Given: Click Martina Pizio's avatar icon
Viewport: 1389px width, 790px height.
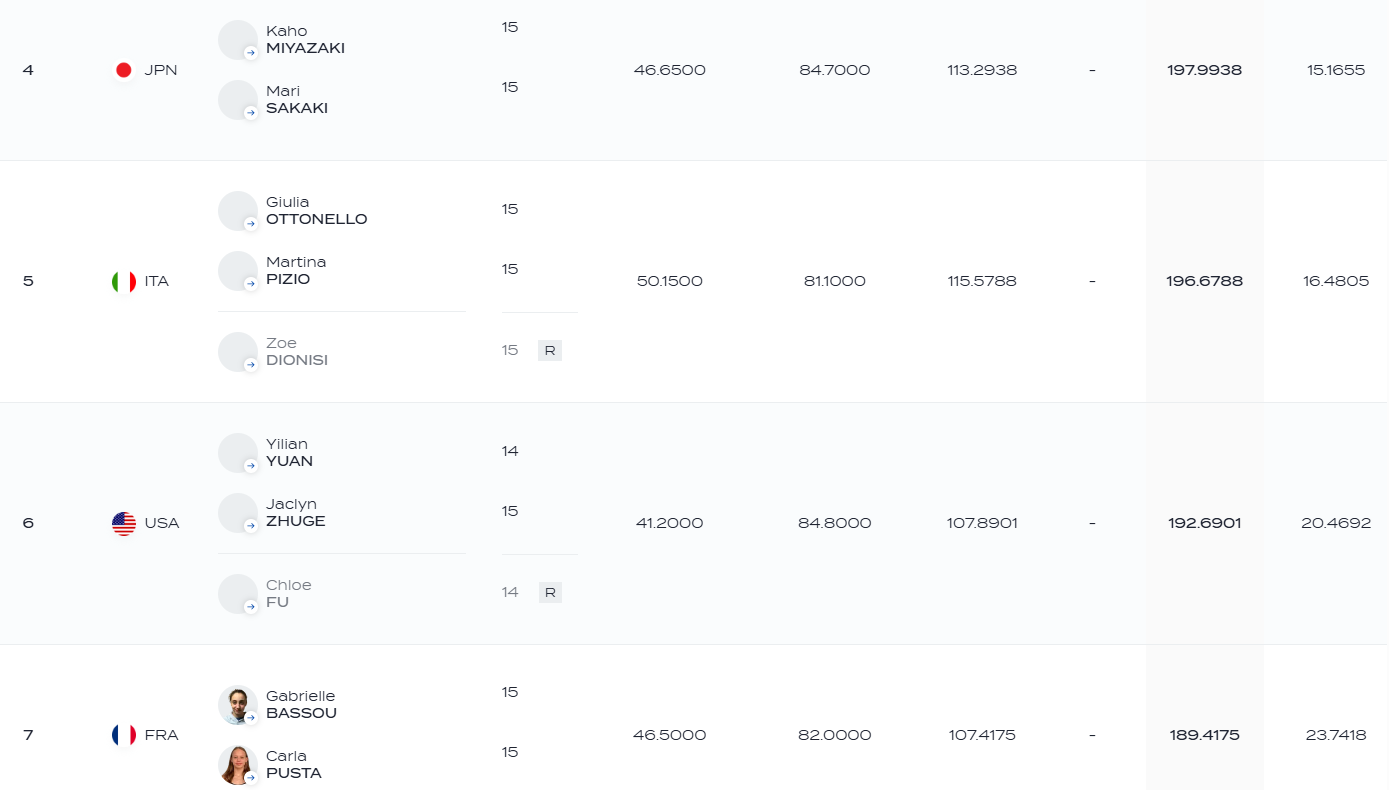Looking at the screenshot, I should [238, 271].
